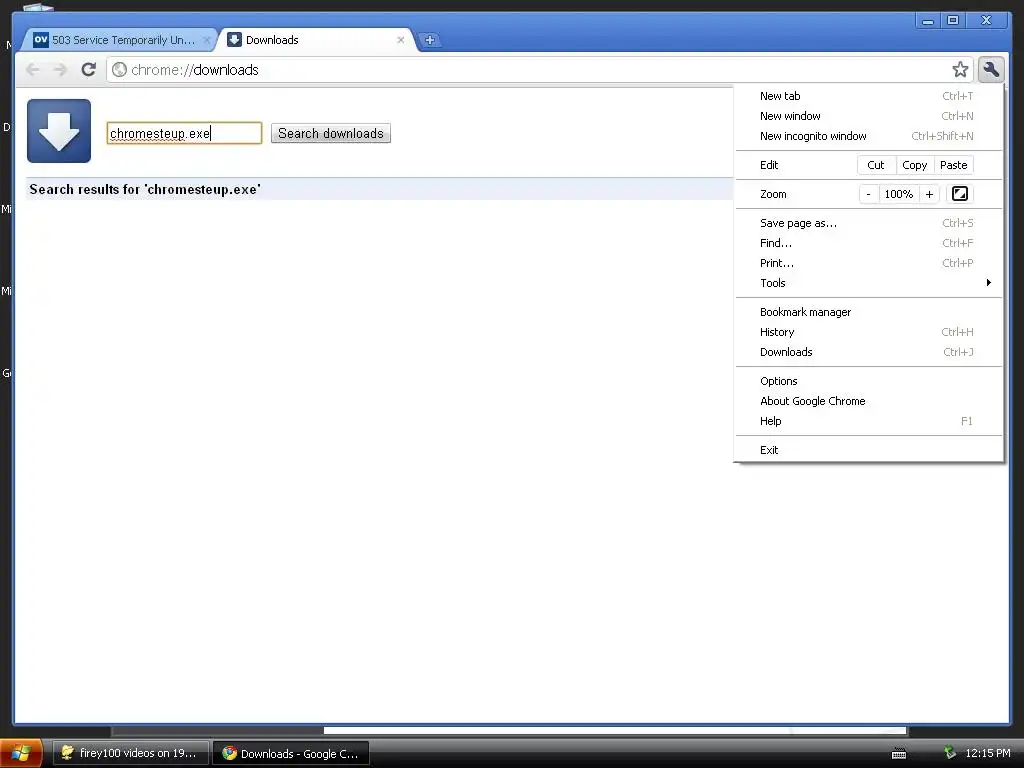This screenshot has width=1024, height=768.
Task: Click Save page as… menu item
Action: (868, 223)
